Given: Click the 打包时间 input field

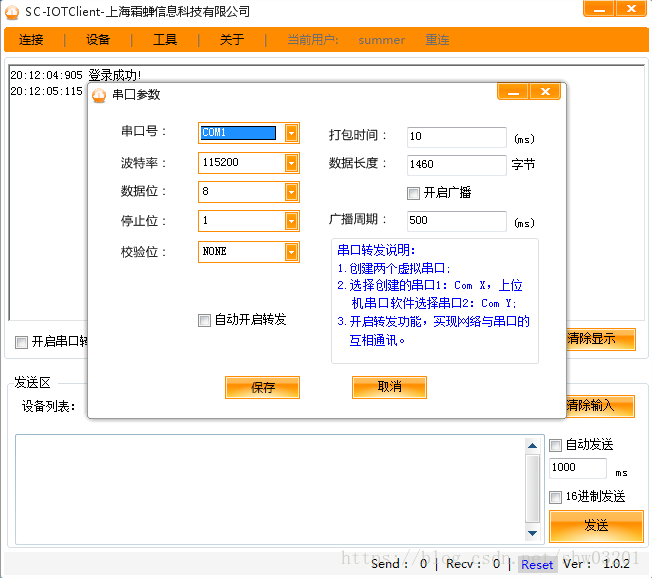Looking at the screenshot, I should [x=456, y=137].
